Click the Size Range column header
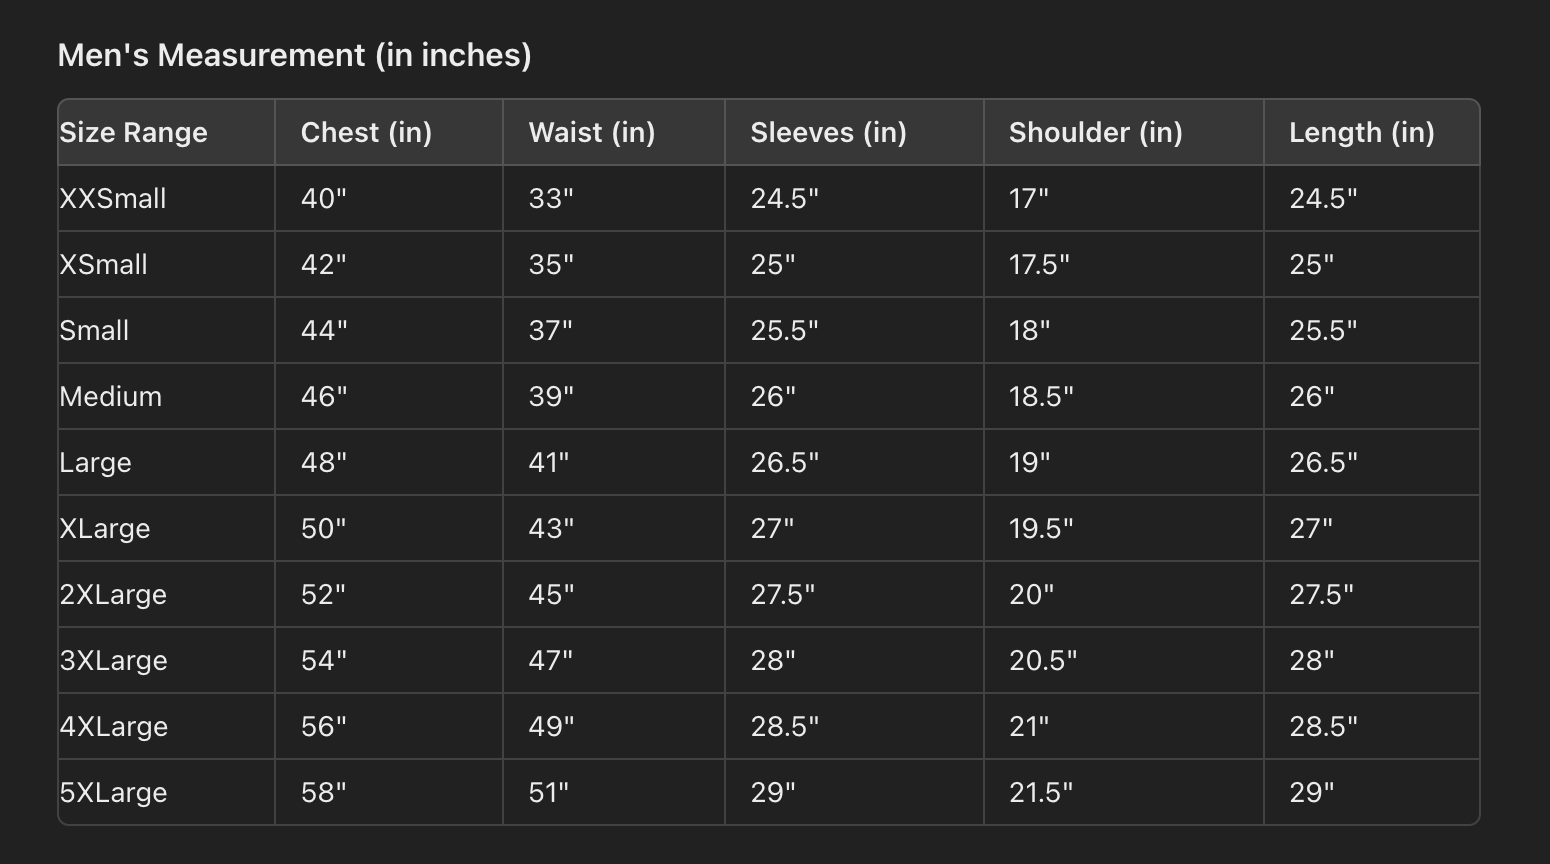Image resolution: width=1550 pixels, height=864 pixels. coord(133,132)
